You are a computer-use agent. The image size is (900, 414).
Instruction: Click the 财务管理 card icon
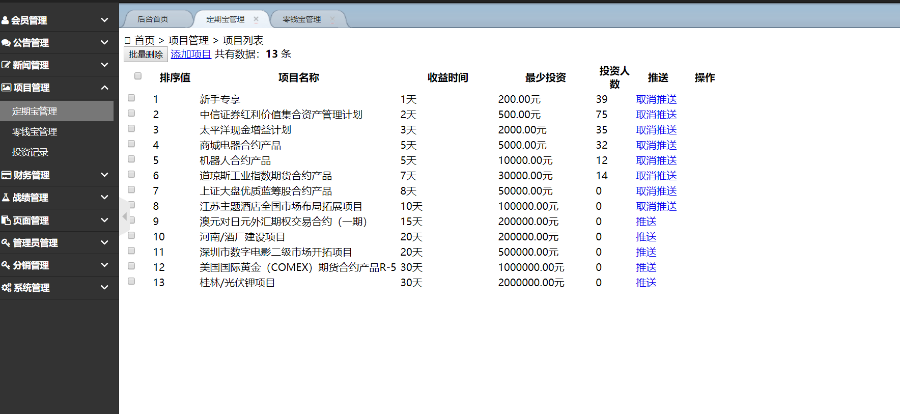click(x=6, y=175)
